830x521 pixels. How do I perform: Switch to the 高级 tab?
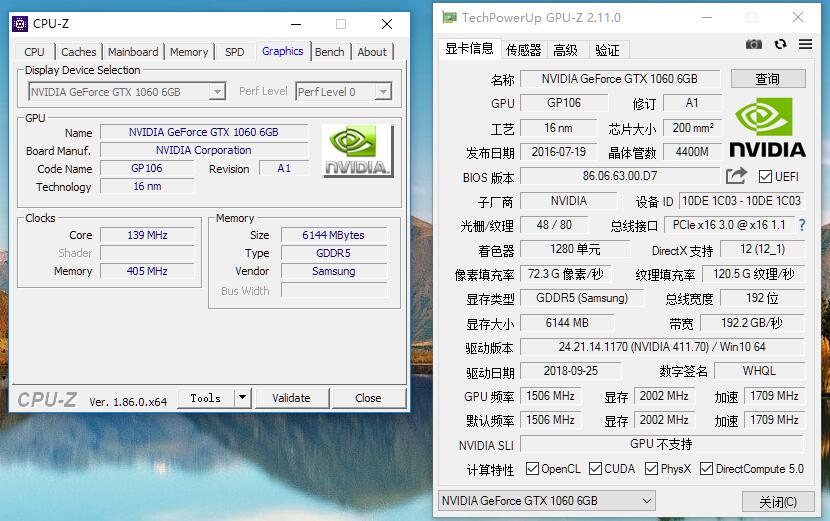point(566,50)
